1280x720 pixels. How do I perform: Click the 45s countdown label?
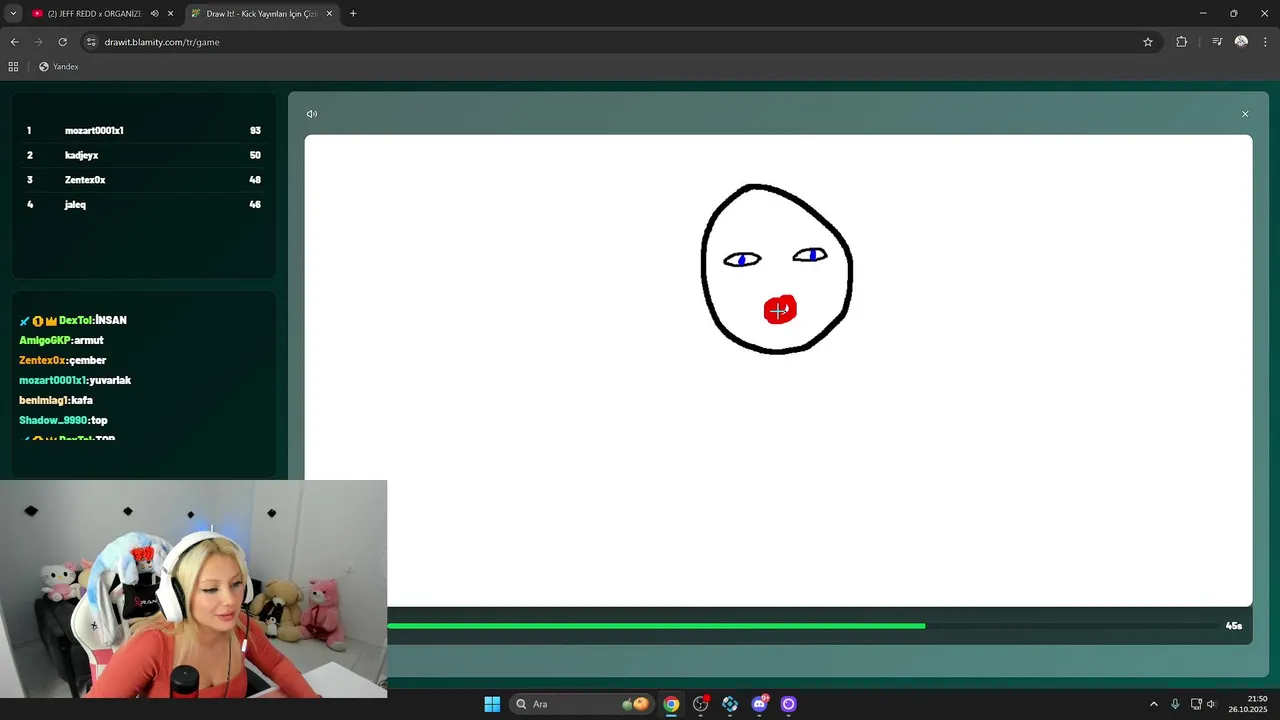tap(1234, 626)
